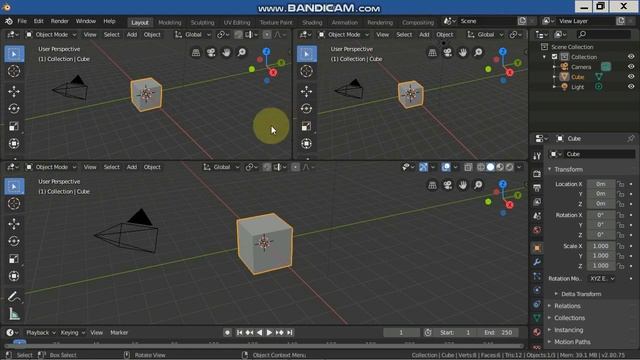Open the Global orientation dropdown in the bottom viewport
640x360 pixels.
221,167
